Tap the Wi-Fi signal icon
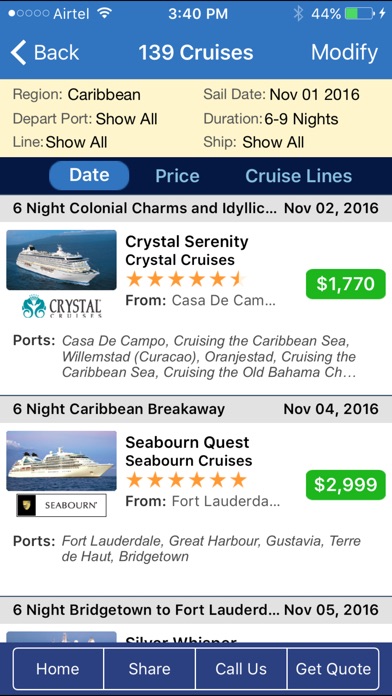The width and height of the screenshot is (392, 696). 104,14
